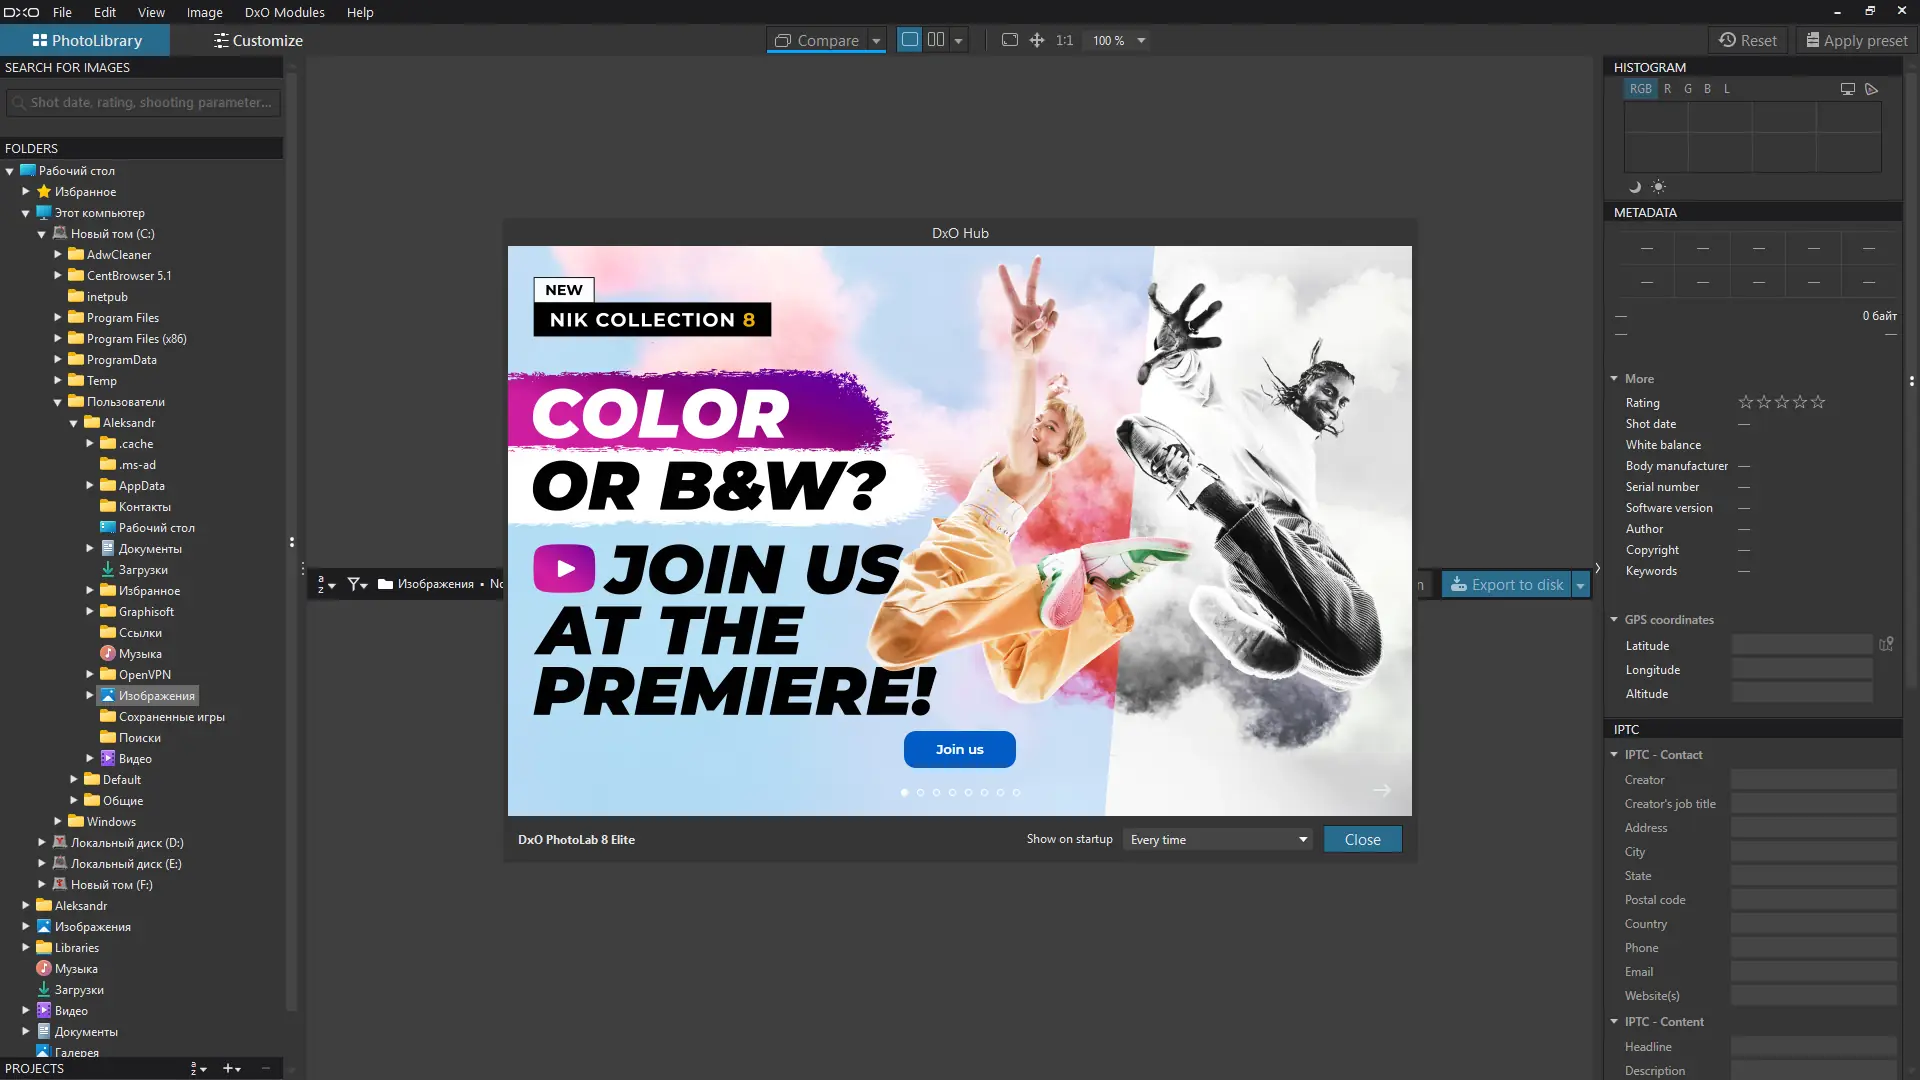Viewport: 1920px width, 1080px height.
Task: Click the 1:1 zoom icon
Action: coord(1064,40)
